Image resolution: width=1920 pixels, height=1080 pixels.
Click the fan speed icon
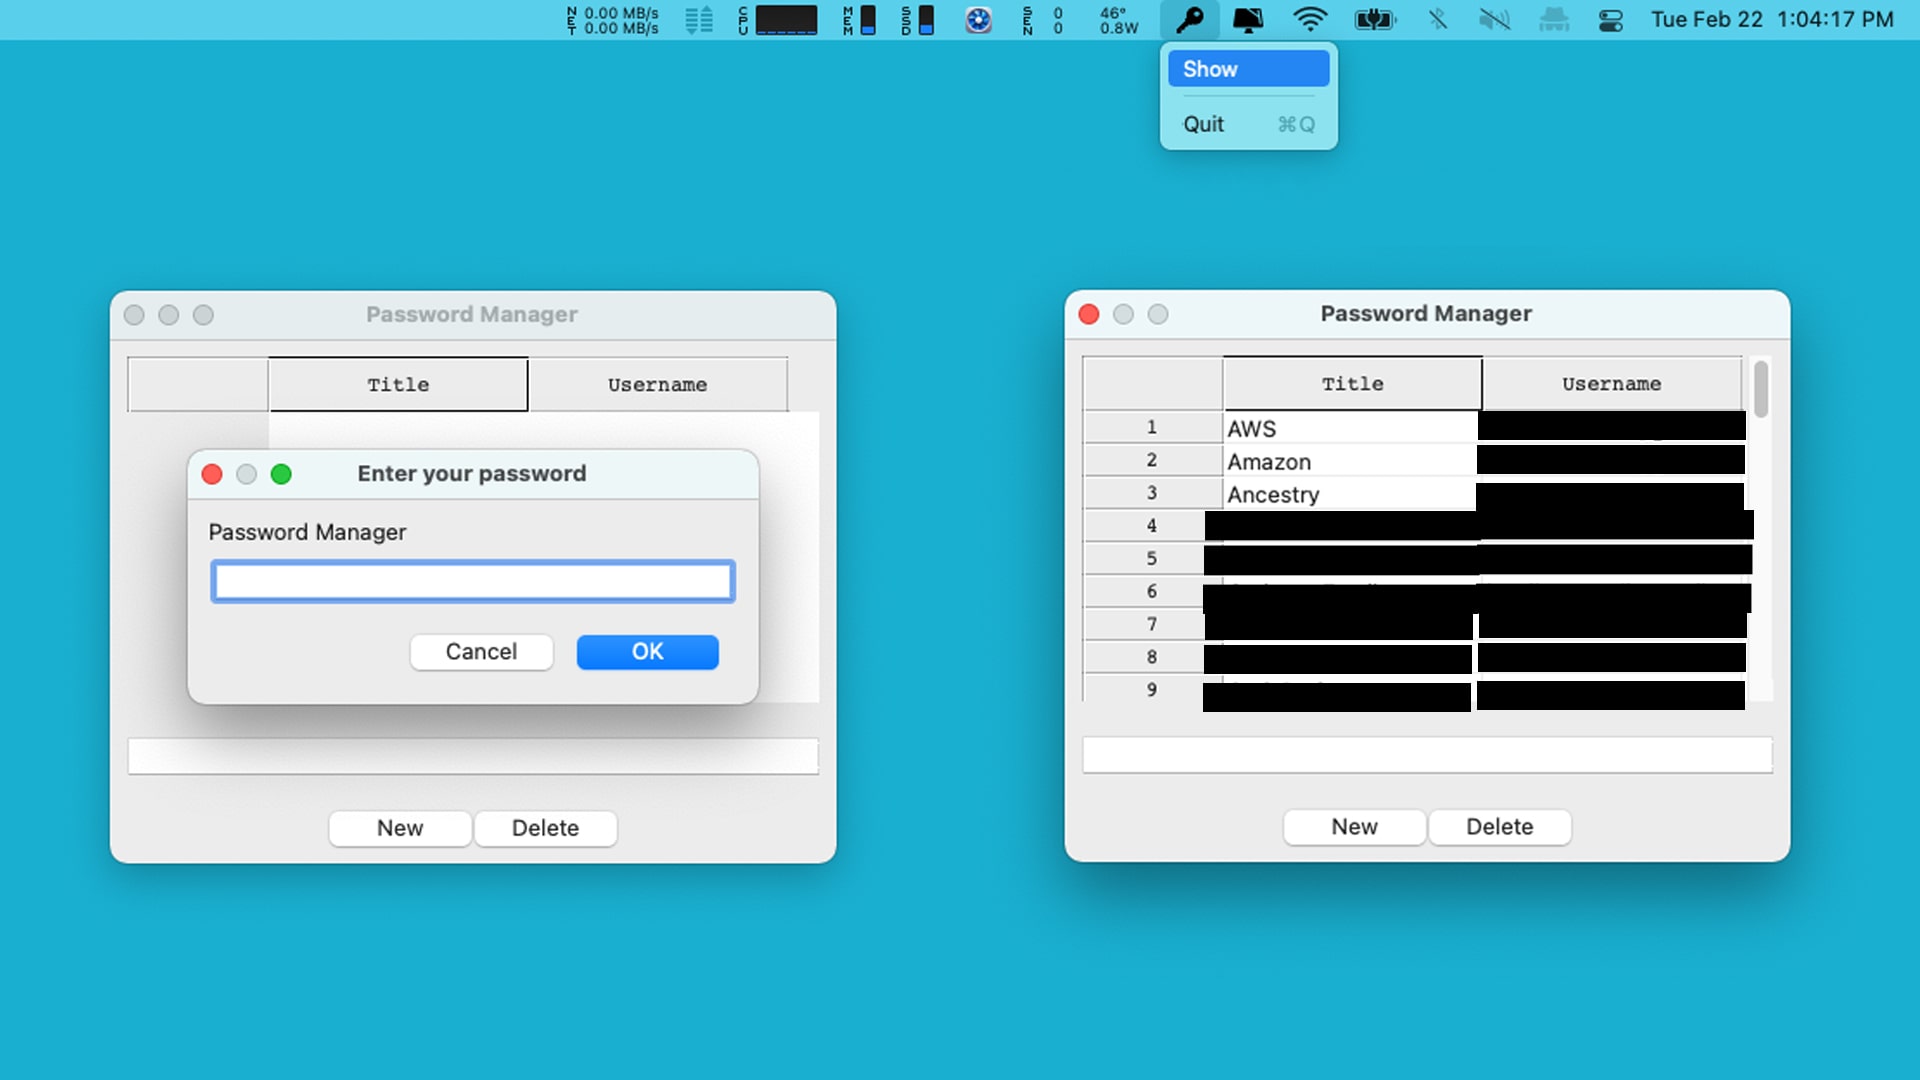[x=978, y=20]
